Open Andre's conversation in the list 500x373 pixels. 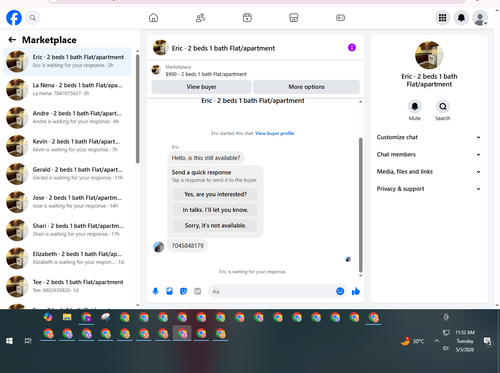[x=67, y=118]
